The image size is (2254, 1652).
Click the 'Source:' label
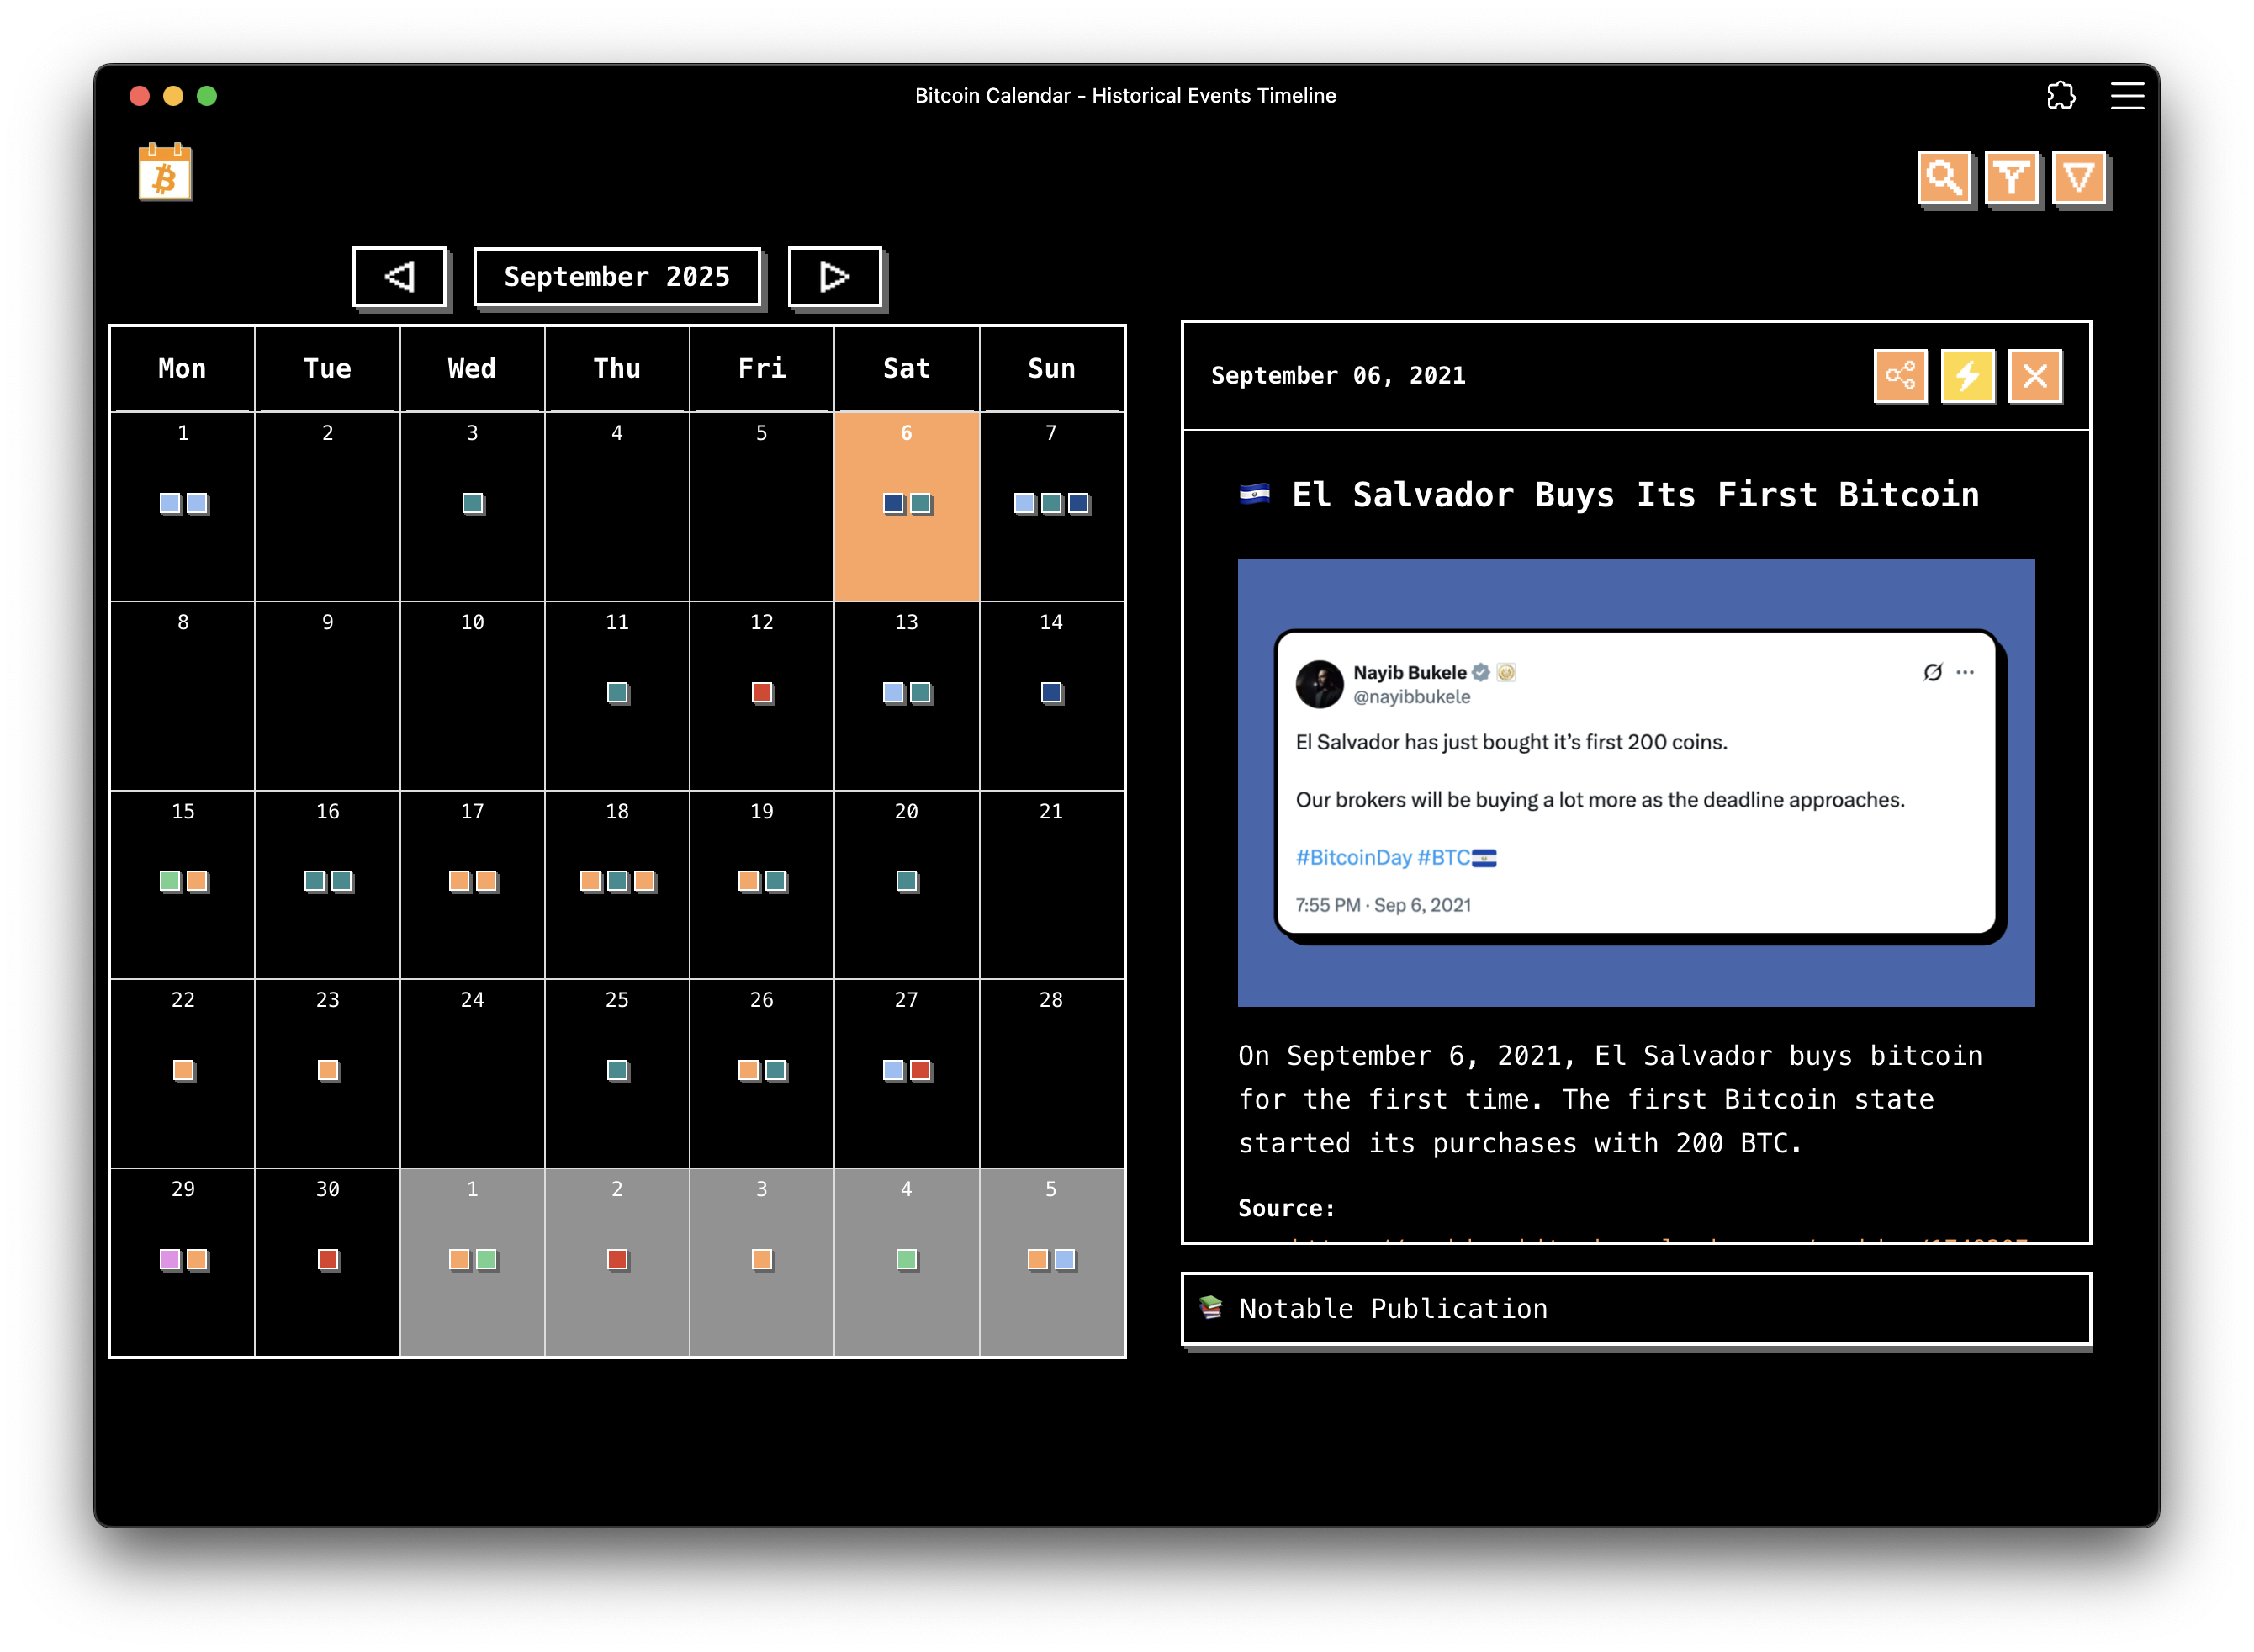[x=1286, y=1208]
